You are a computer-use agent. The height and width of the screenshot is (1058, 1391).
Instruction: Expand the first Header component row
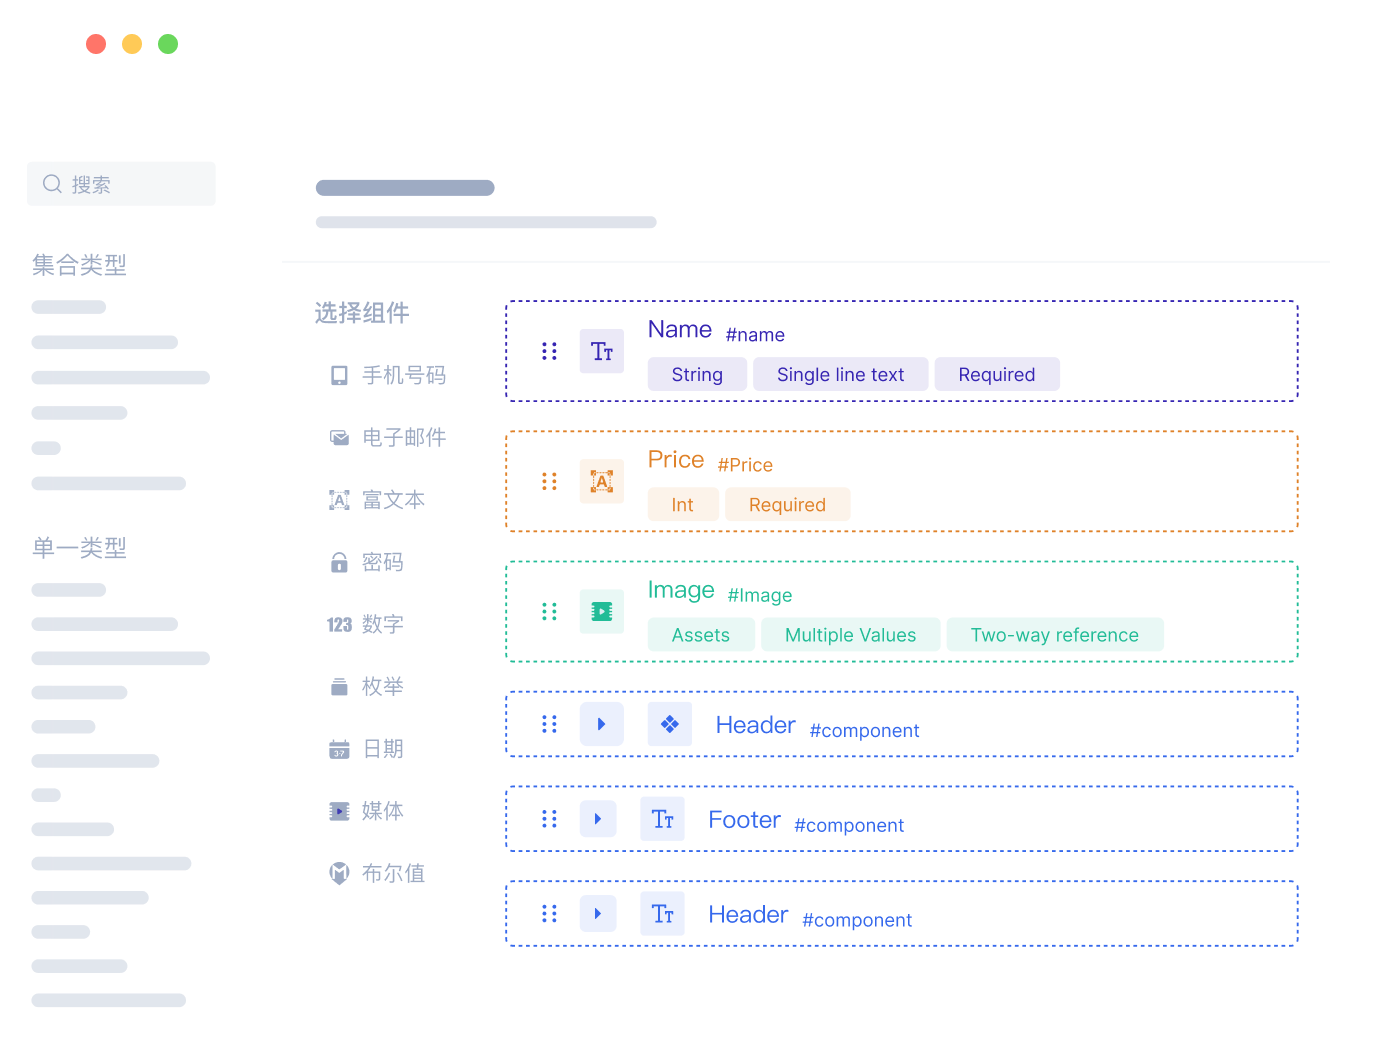tap(602, 724)
